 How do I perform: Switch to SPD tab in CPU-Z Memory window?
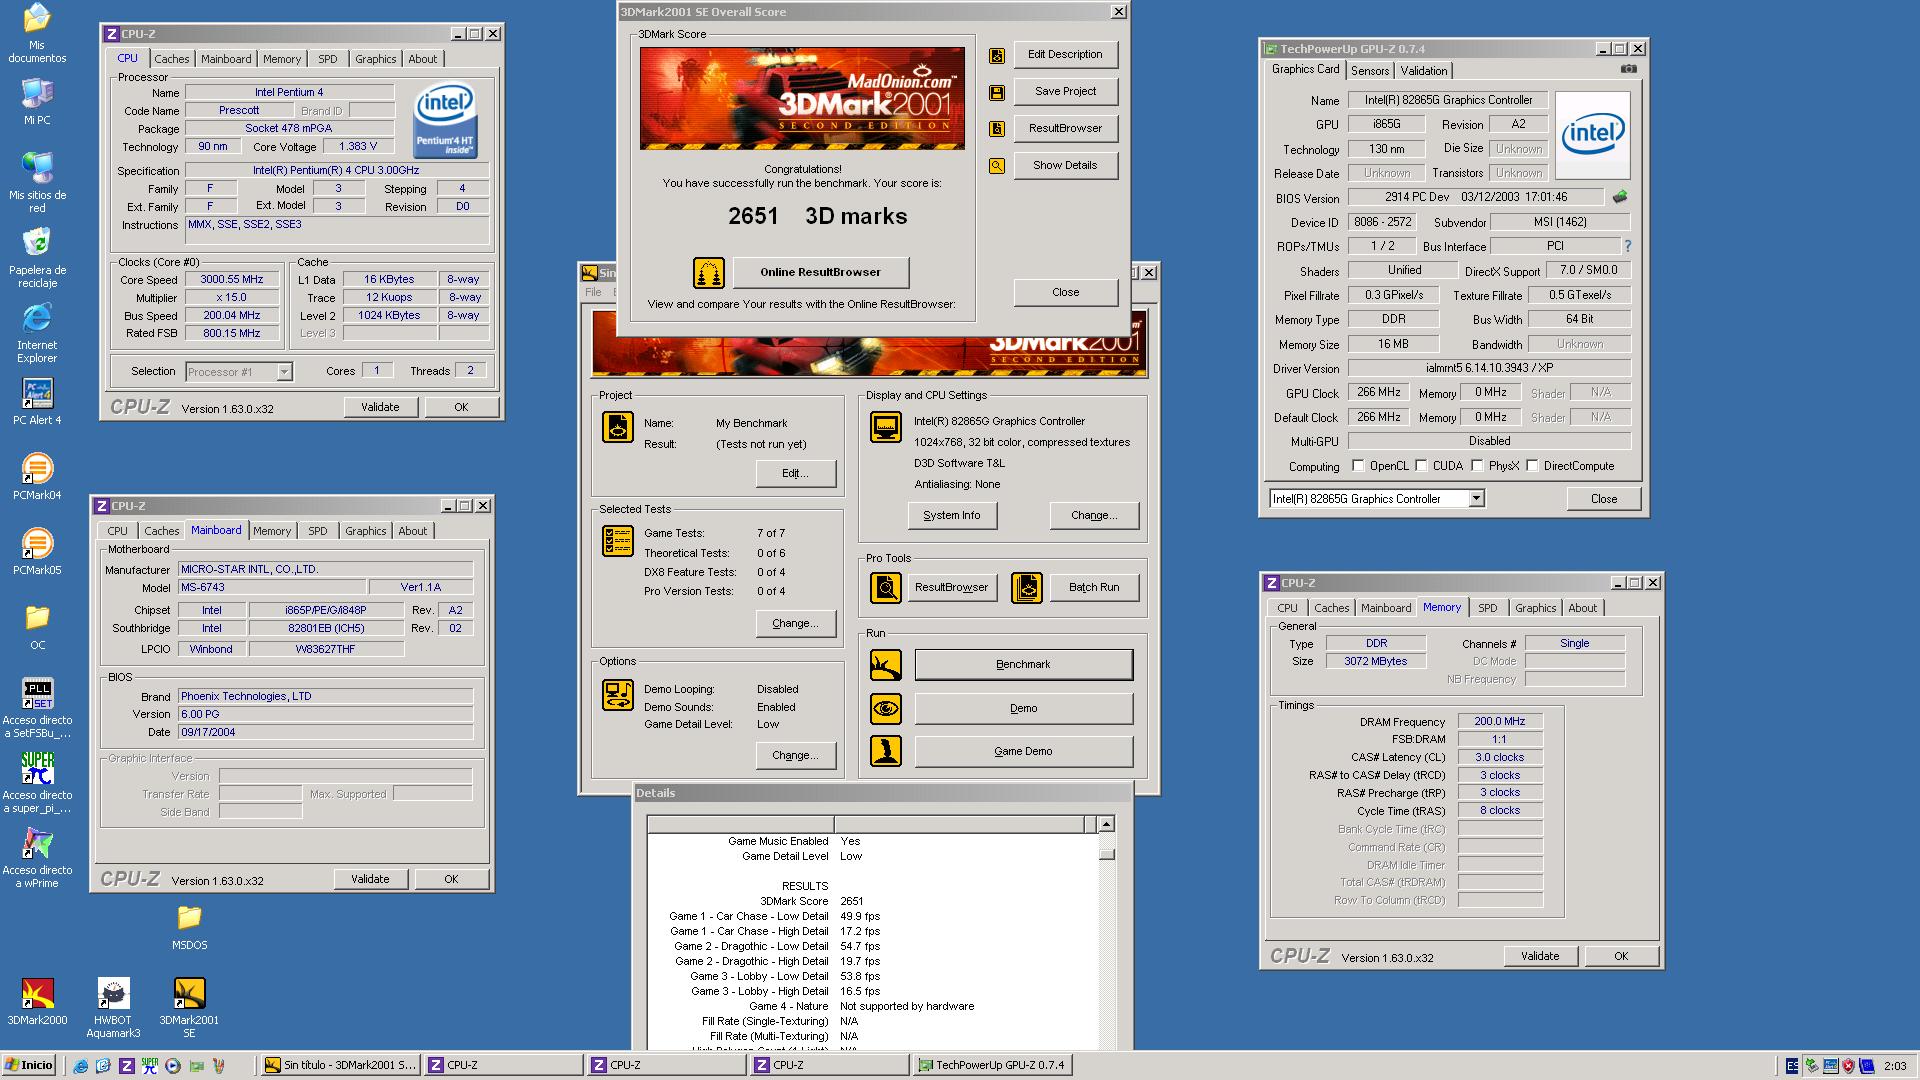[x=1488, y=608]
